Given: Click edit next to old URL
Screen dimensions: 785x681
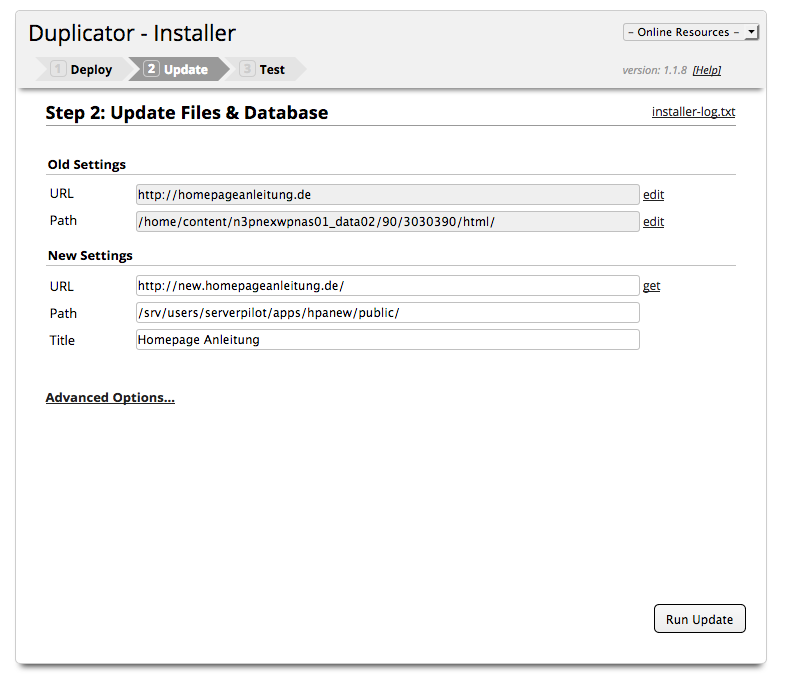Looking at the screenshot, I should (653, 195).
